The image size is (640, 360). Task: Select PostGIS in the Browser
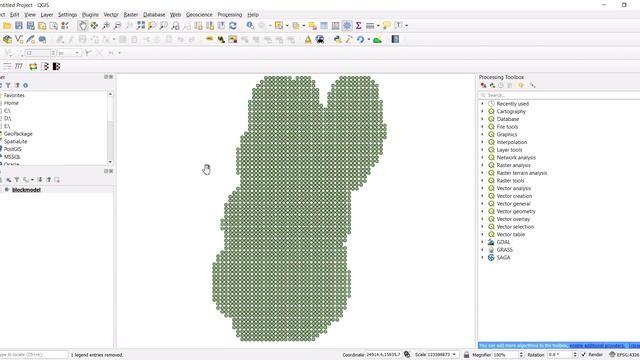pos(12,149)
